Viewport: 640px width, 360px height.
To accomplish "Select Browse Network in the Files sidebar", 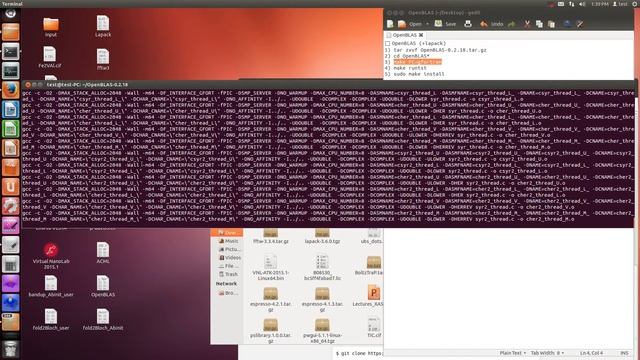I will (228, 293).
